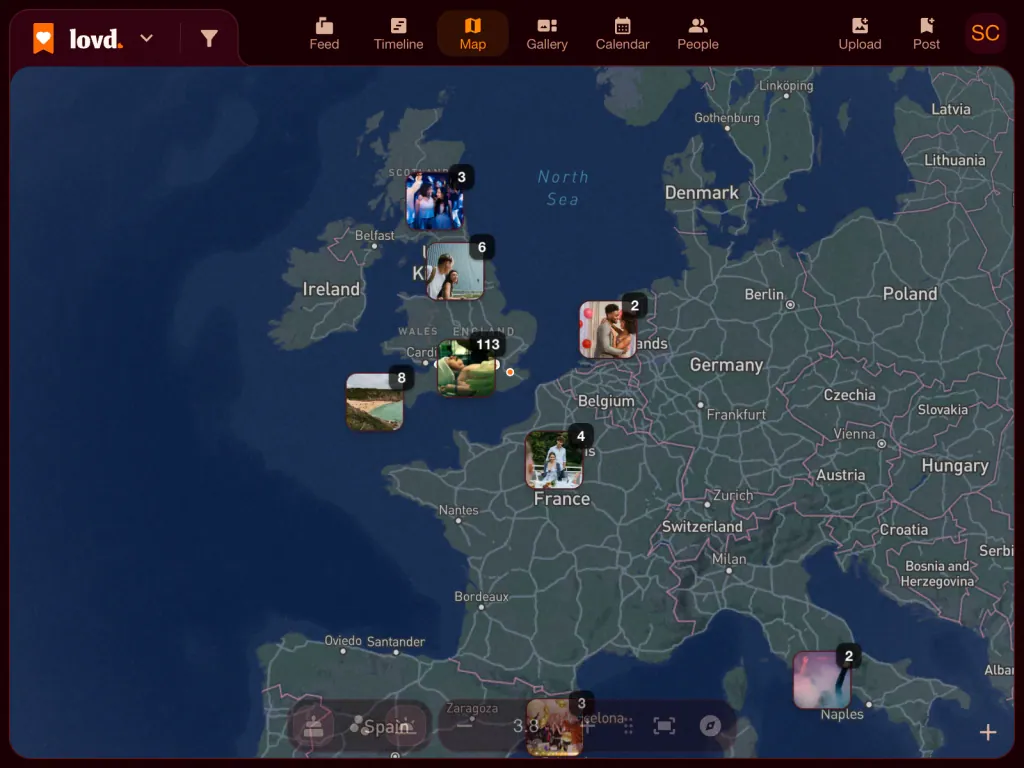The height and width of the screenshot is (768, 1024).
Task: Click the Lithuania country label
Action: (x=955, y=160)
